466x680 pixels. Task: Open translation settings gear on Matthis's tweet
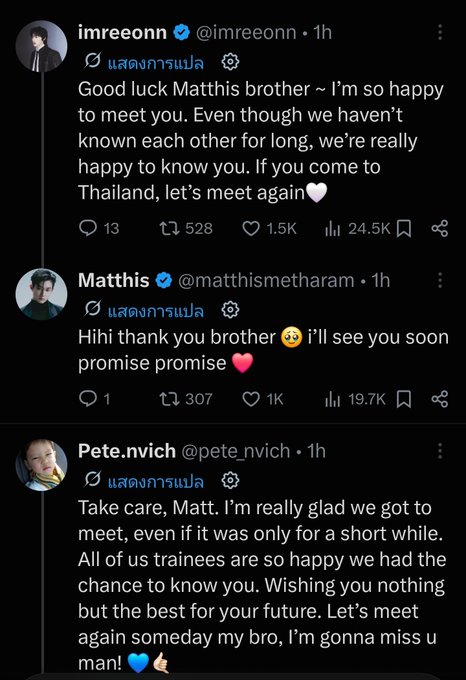pyautogui.click(x=230, y=311)
